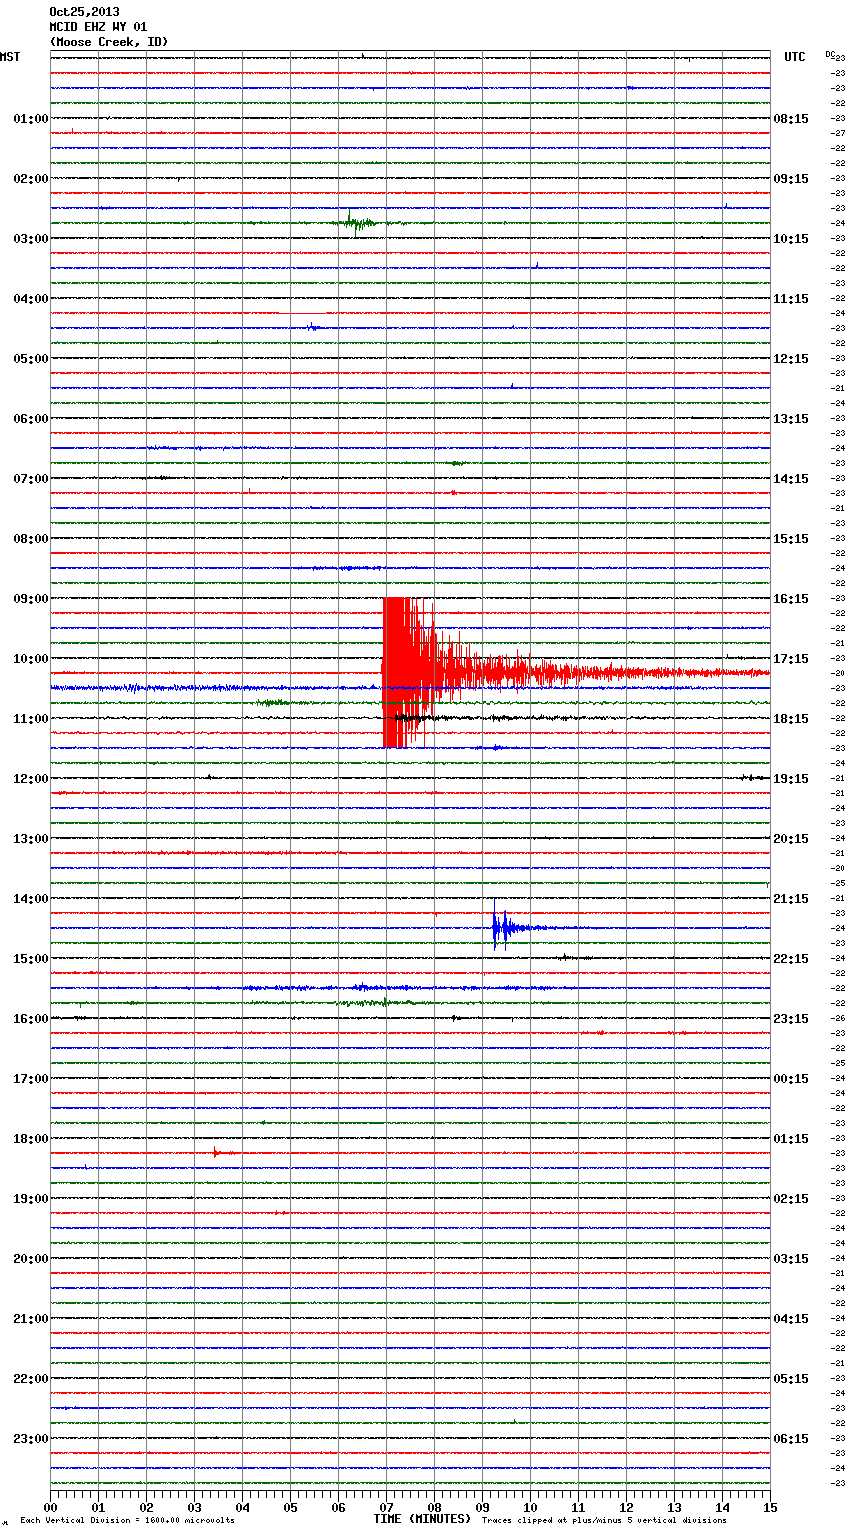Image resolution: width=850 pixels, height=1534 pixels.
Task: Click the UTC time label "19:15"
Action: click(x=791, y=779)
